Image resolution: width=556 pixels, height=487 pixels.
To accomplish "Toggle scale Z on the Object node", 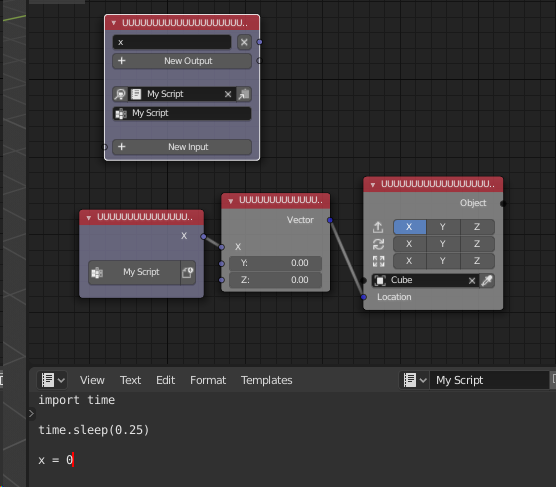I will point(477,261).
